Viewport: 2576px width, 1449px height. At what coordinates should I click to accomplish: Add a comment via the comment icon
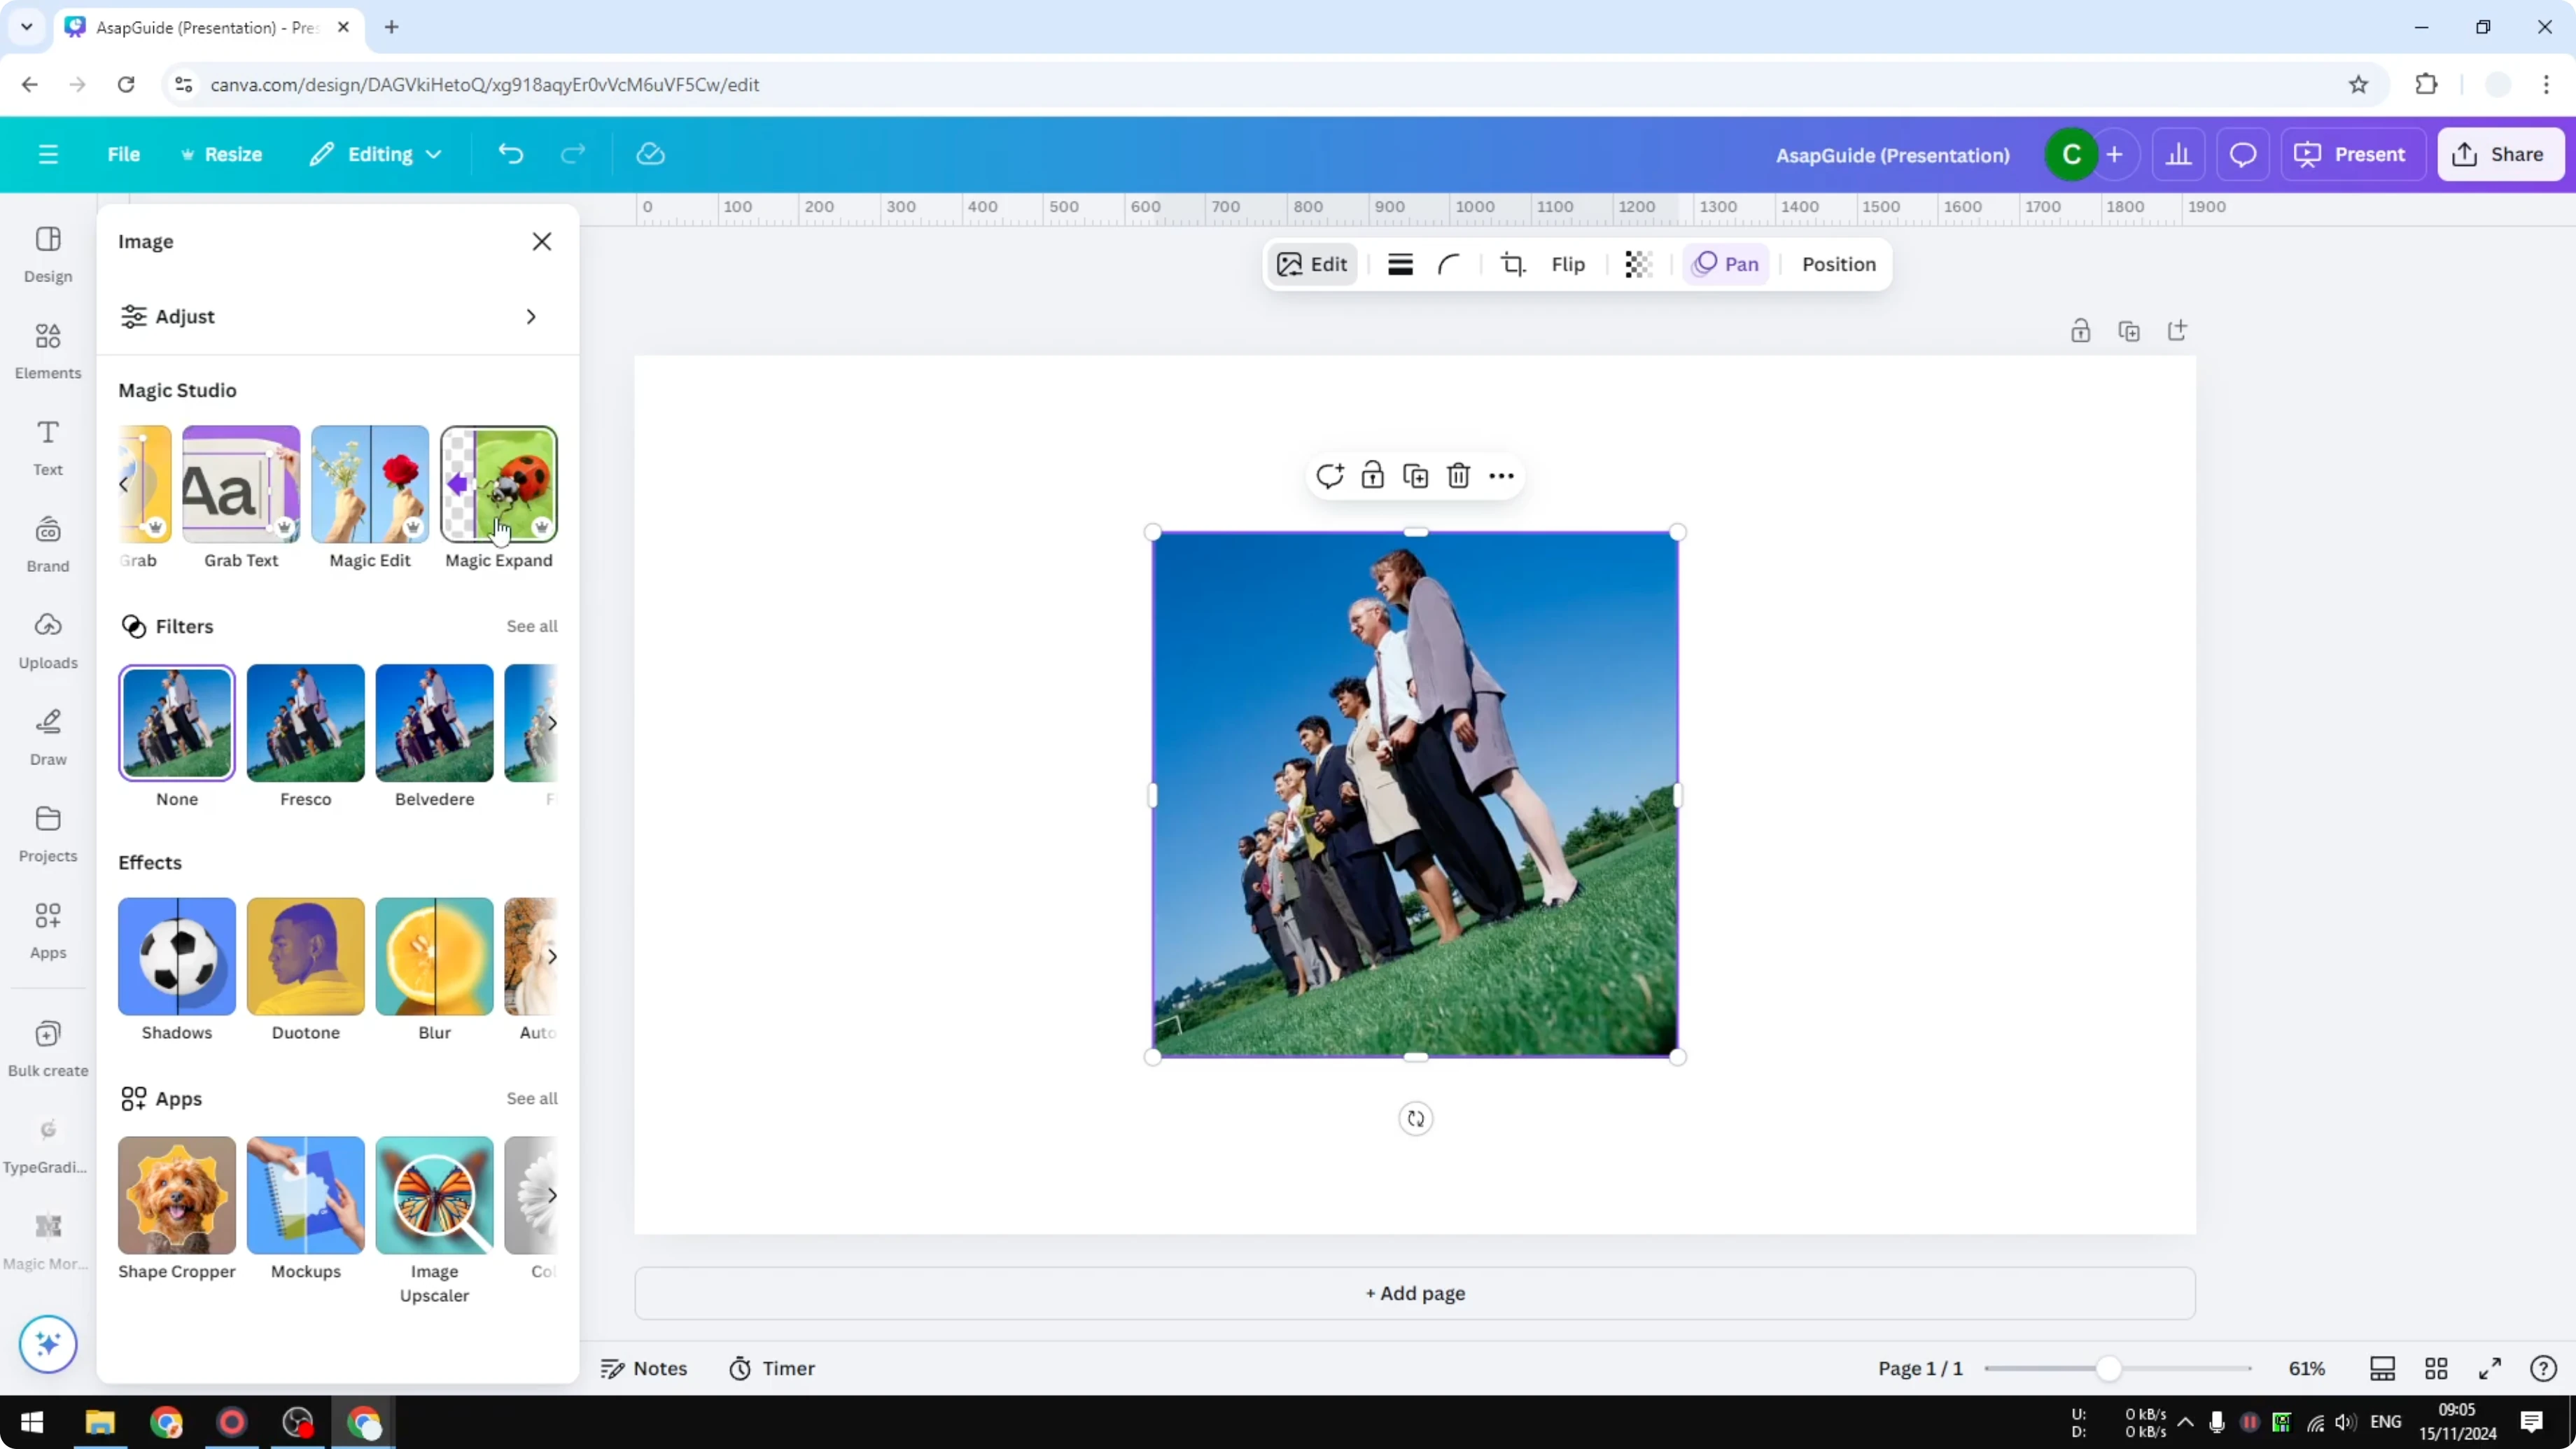1330,476
